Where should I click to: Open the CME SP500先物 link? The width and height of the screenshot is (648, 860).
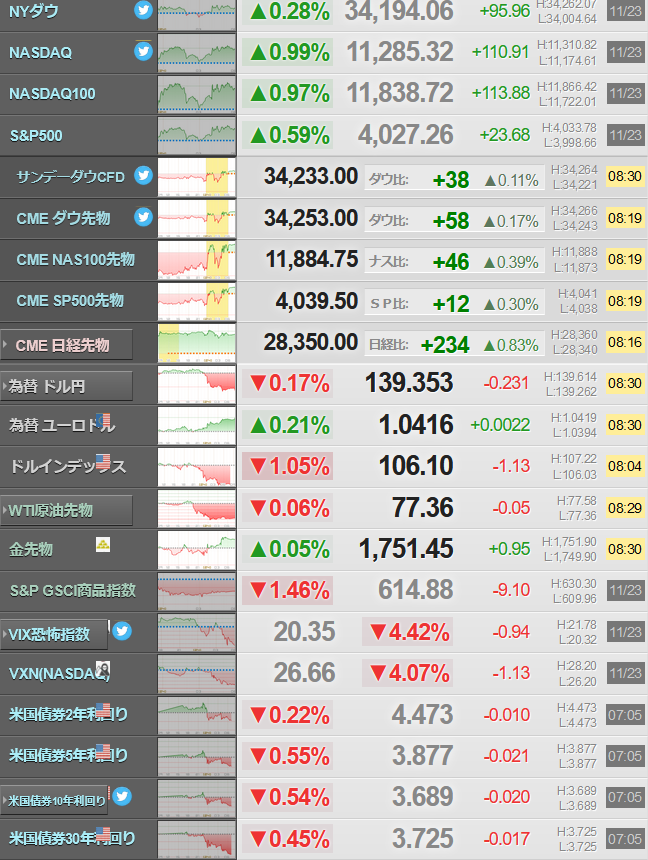pyautogui.click(x=70, y=301)
